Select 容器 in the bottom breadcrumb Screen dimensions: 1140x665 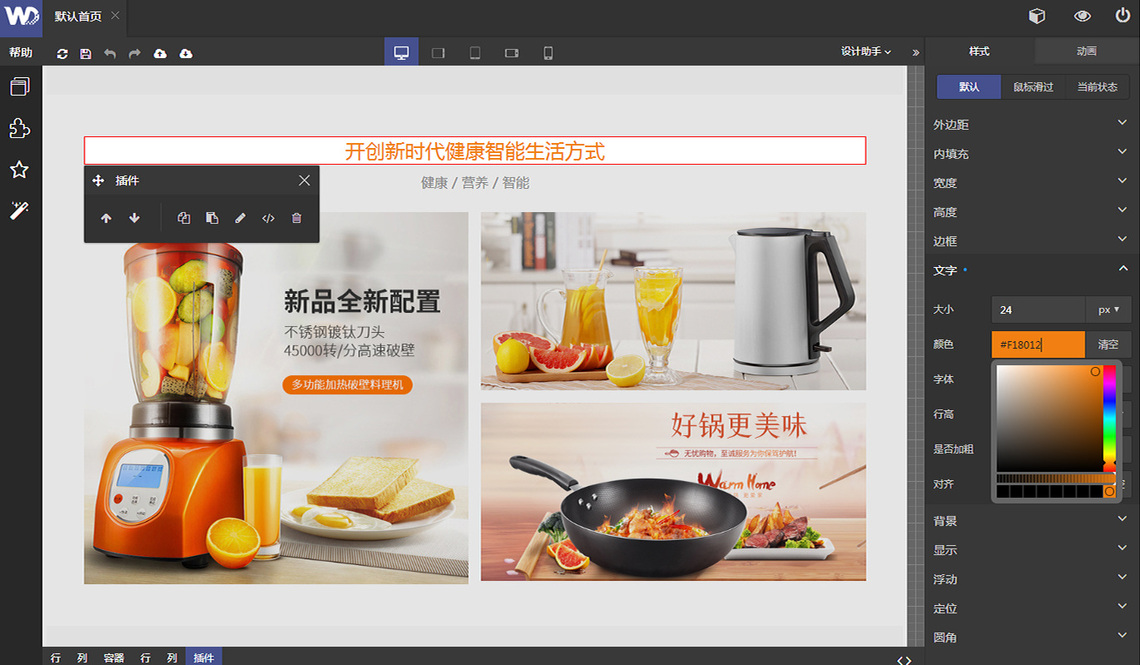(x=114, y=657)
